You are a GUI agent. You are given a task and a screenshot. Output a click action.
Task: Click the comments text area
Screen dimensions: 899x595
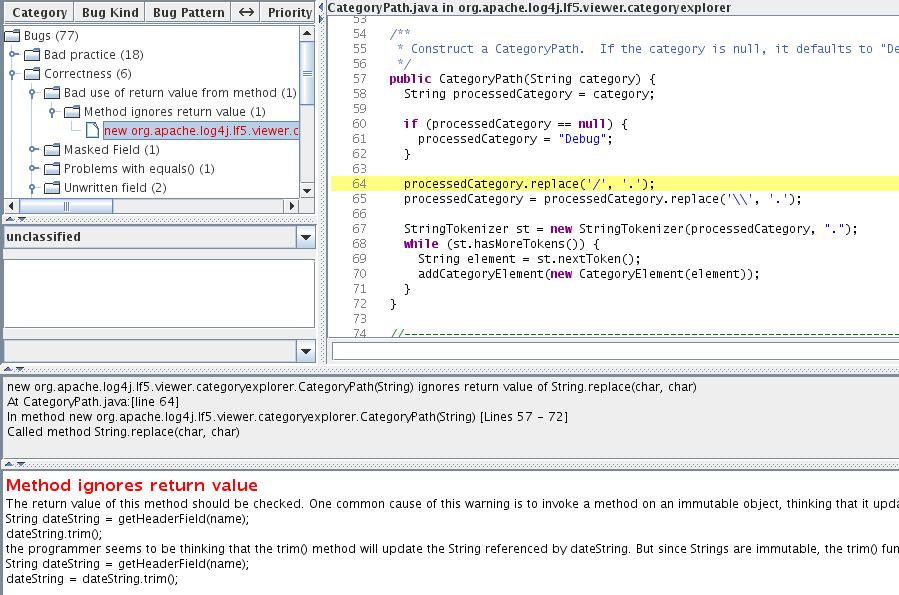click(x=159, y=293)
